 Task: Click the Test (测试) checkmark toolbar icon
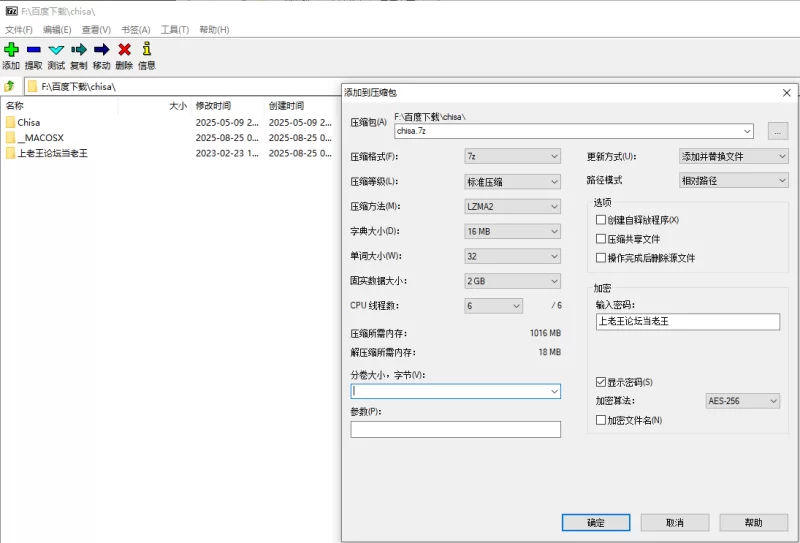(x=56, y=50)
